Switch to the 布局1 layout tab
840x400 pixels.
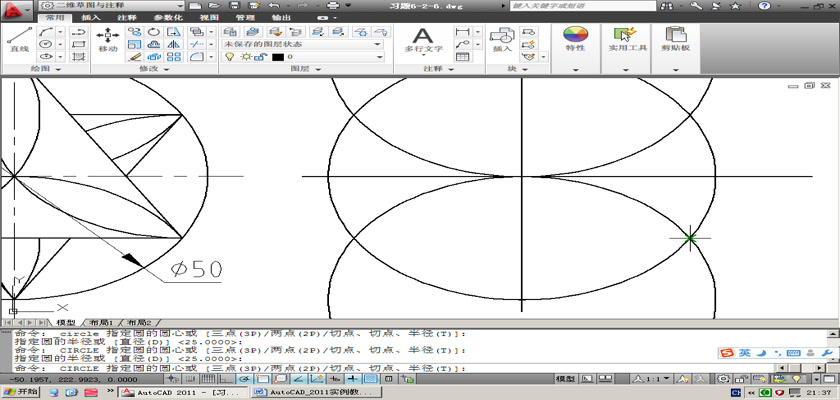(101, 323)
